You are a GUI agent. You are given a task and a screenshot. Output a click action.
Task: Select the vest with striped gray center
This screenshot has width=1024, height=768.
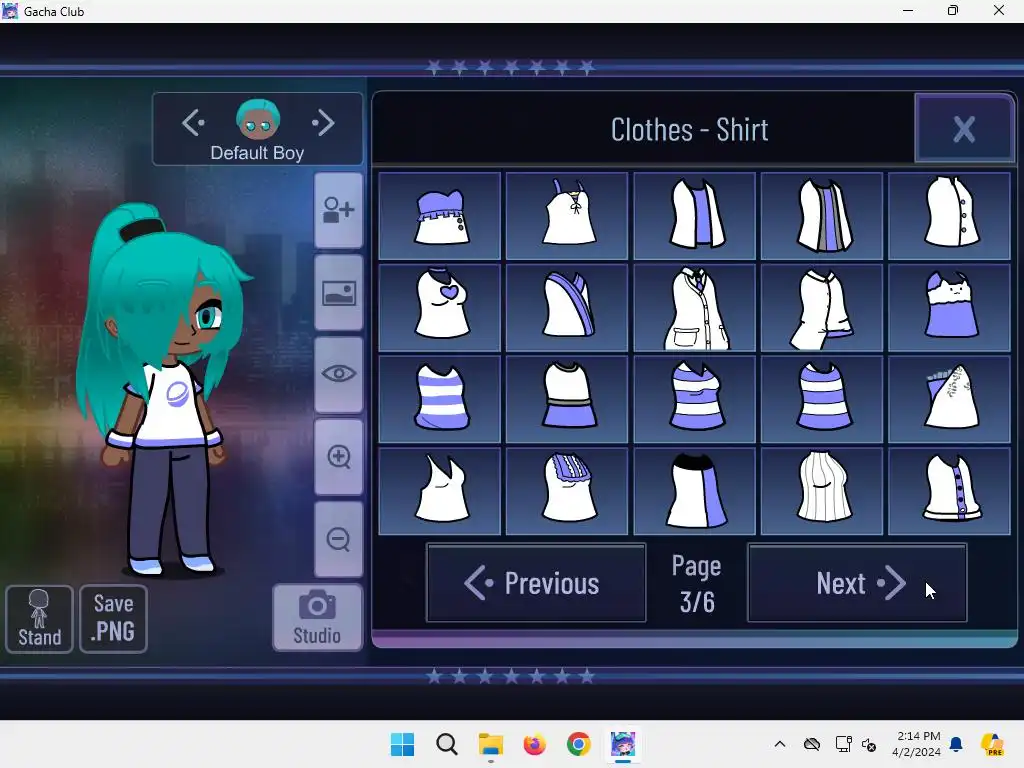[x=822, y=216]
